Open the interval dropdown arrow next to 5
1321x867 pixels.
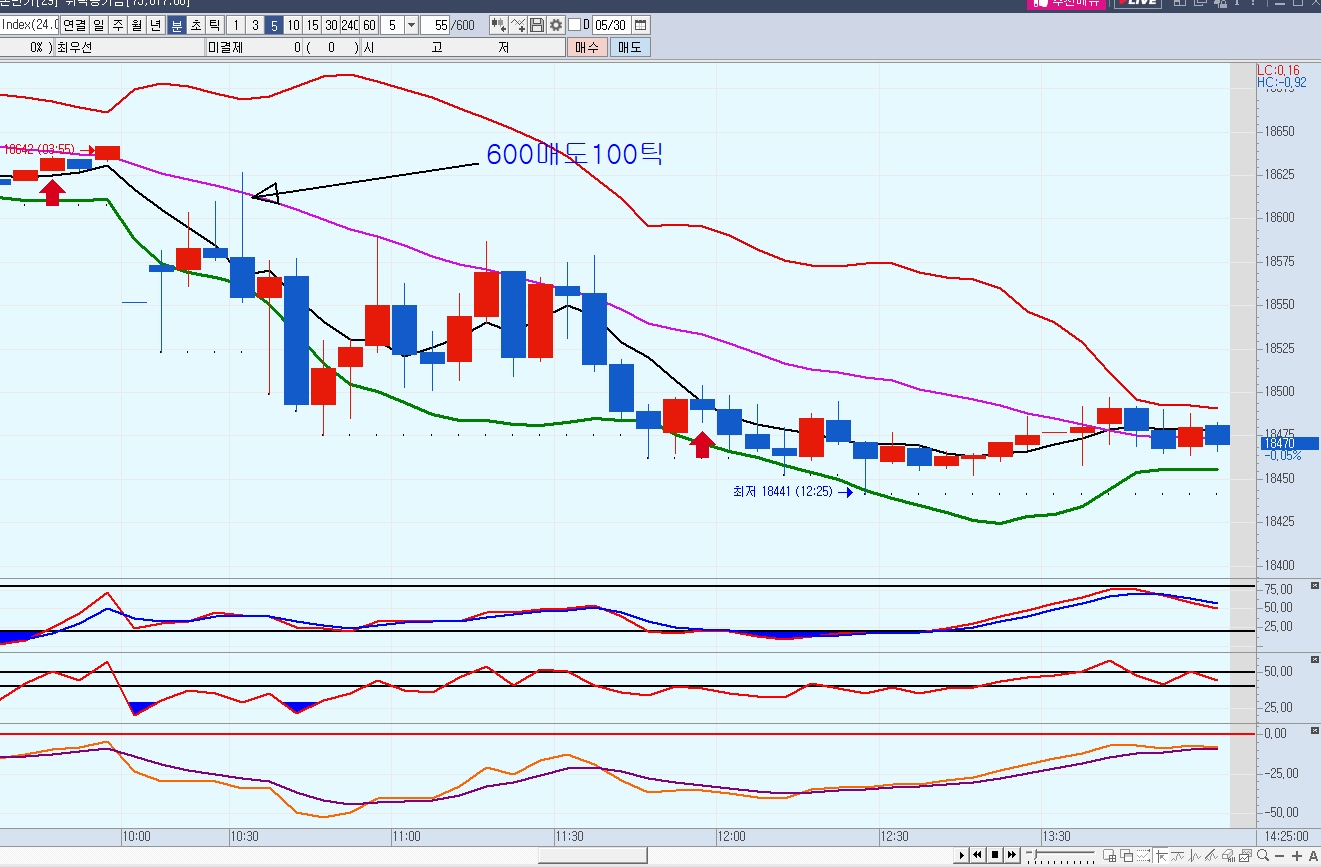(x=411, y=25)
